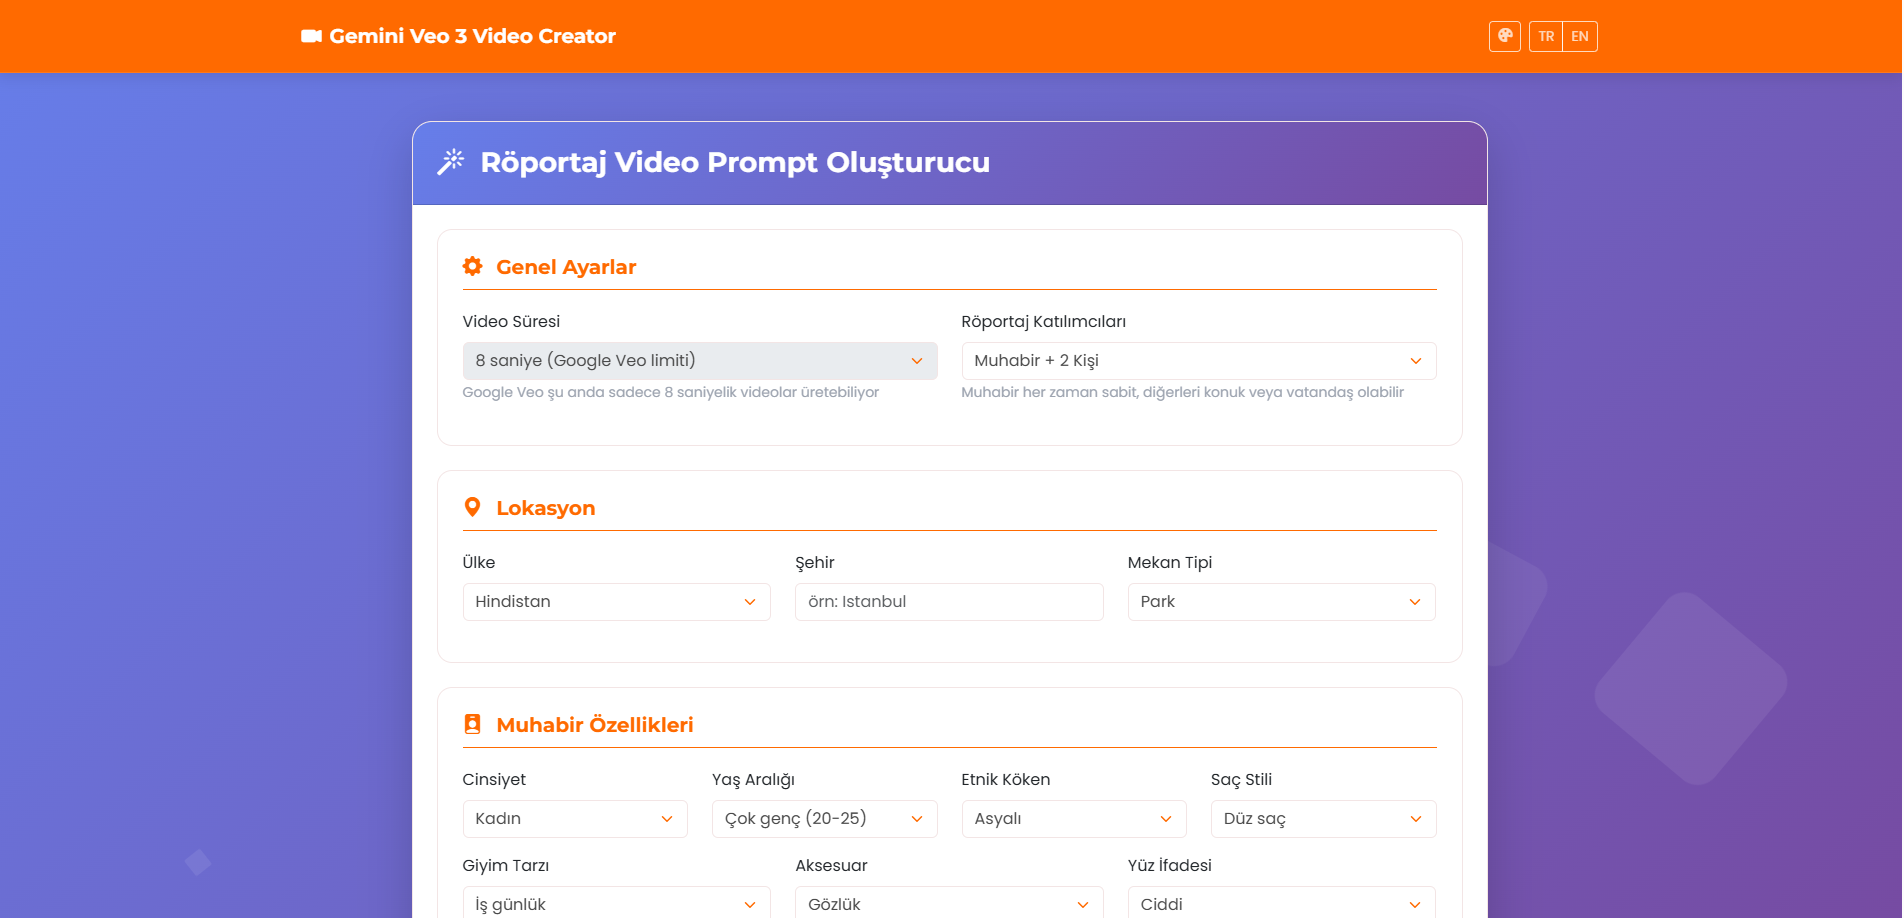Click the reporter badge icon beside Muhabir Özellikleri

[473, 724]
